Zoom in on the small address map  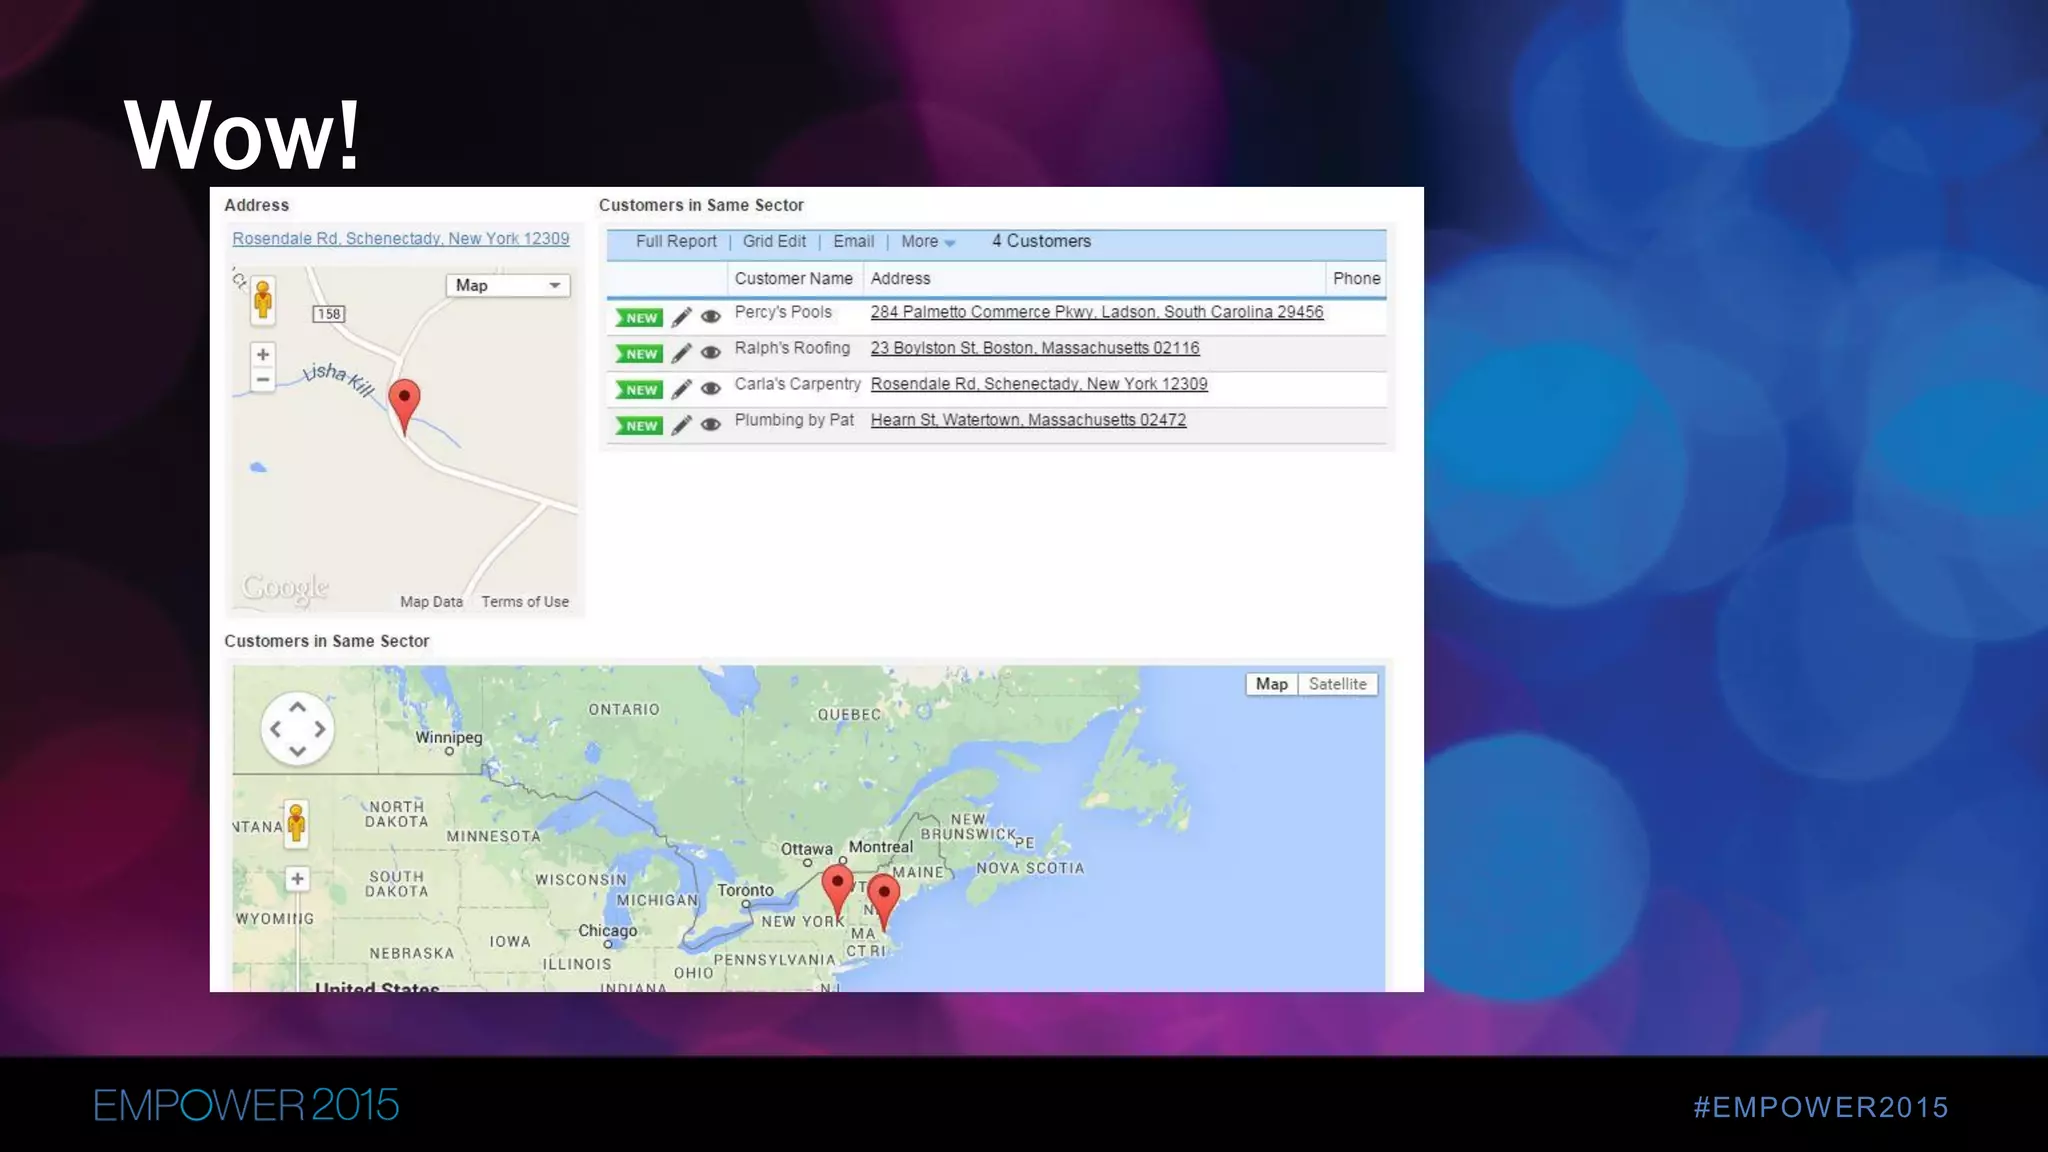click(263, 354)
